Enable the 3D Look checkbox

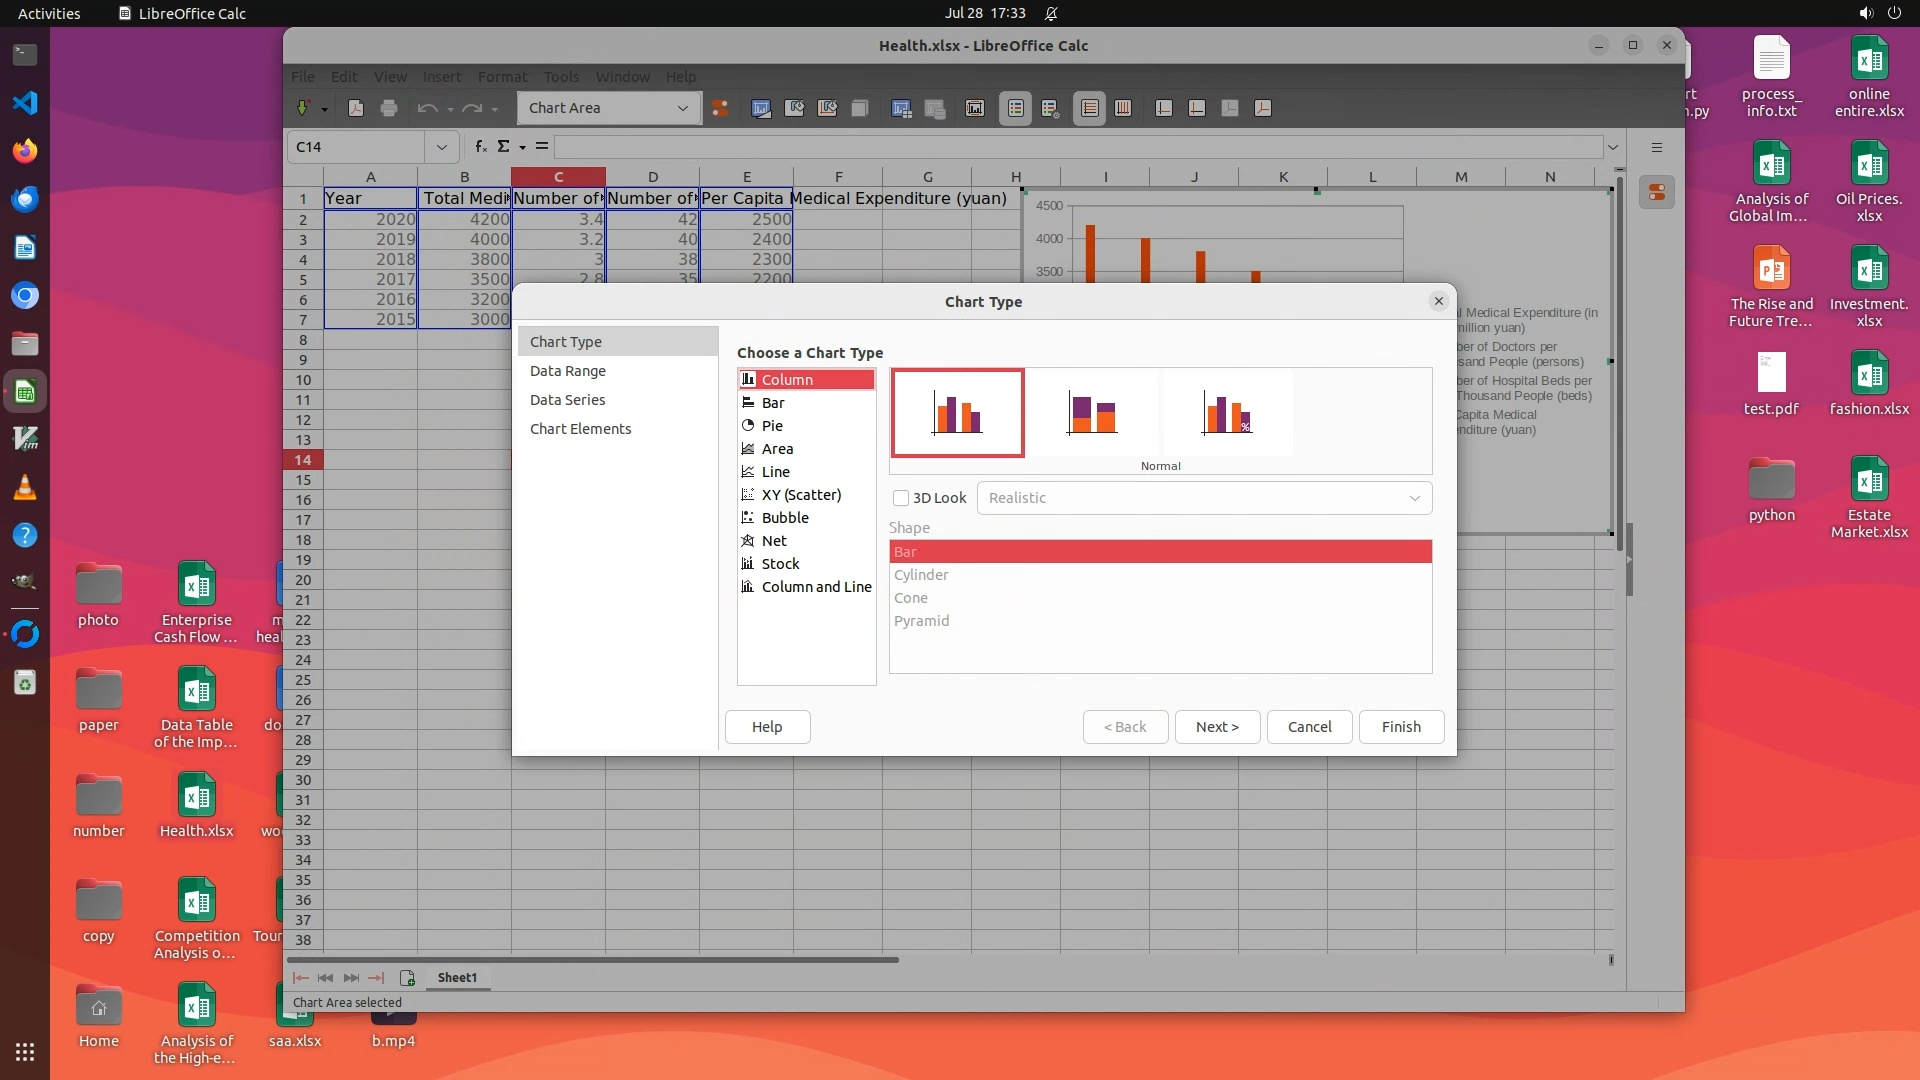coord(901,498)
